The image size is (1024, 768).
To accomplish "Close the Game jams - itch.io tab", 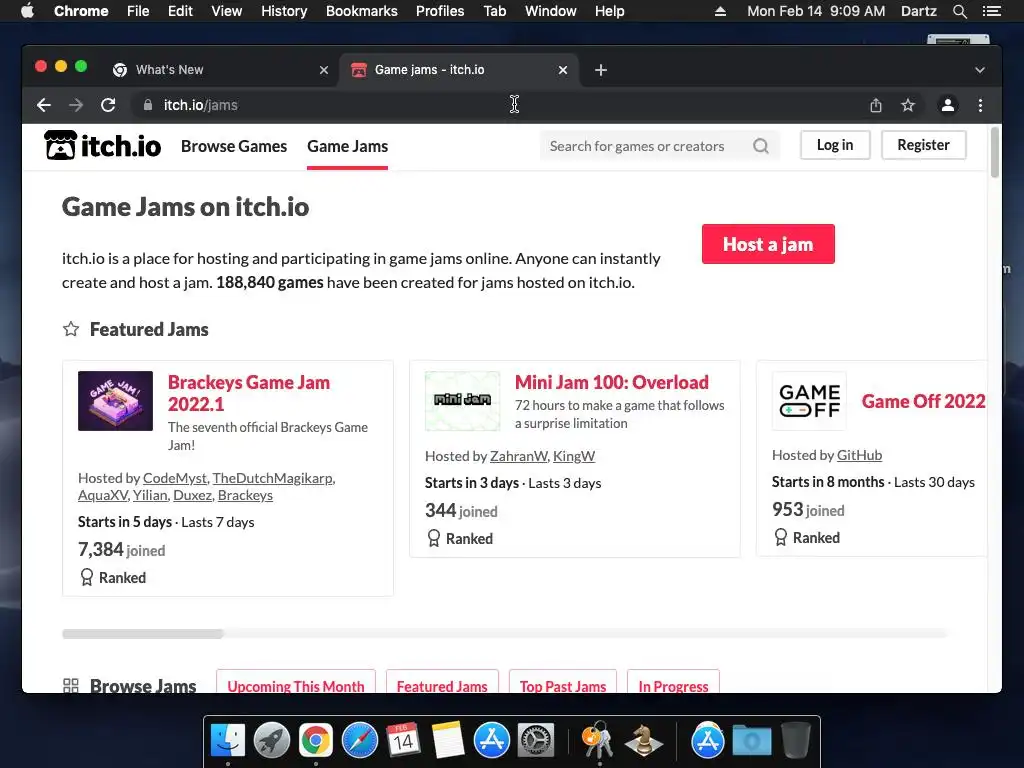I will click(563, 70).
